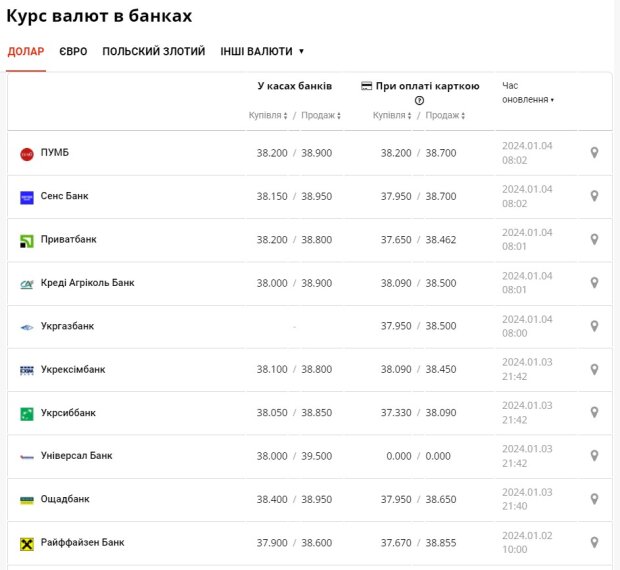Image resolution: width=620 pixels, height=570 pixels.
Task: Show Сенс Банк locations map pin
Action: pyautogui.click(x=594, y=196)
